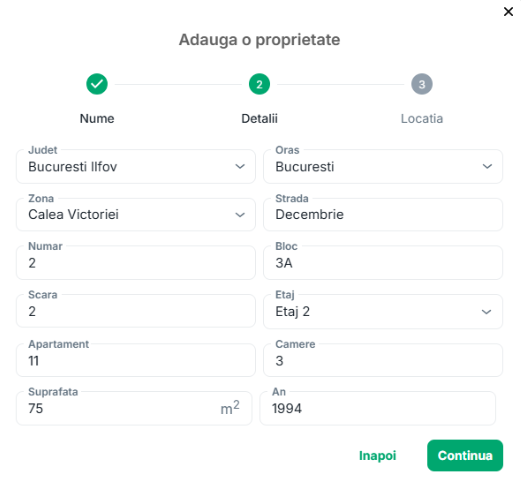The image size is (521, 477).
Task: Click the Inapoi back link
Action: 377,455
